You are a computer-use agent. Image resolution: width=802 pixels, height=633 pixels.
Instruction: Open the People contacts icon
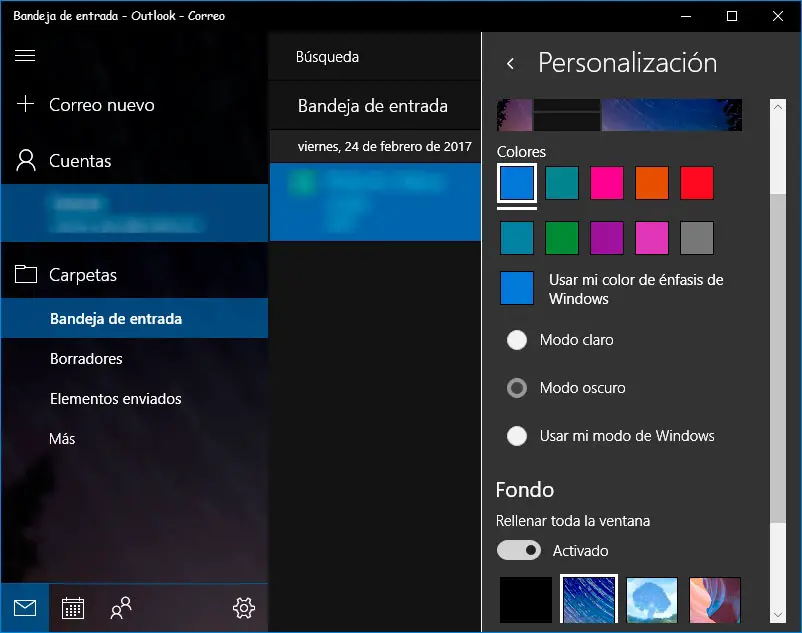[121, 608]
